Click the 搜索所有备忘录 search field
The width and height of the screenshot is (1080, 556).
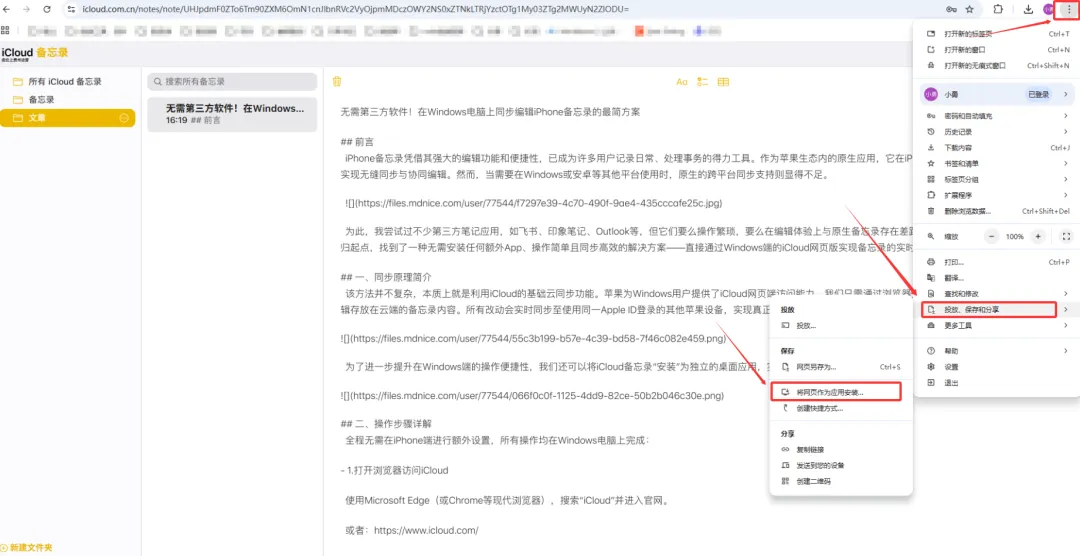pos(232,81)
